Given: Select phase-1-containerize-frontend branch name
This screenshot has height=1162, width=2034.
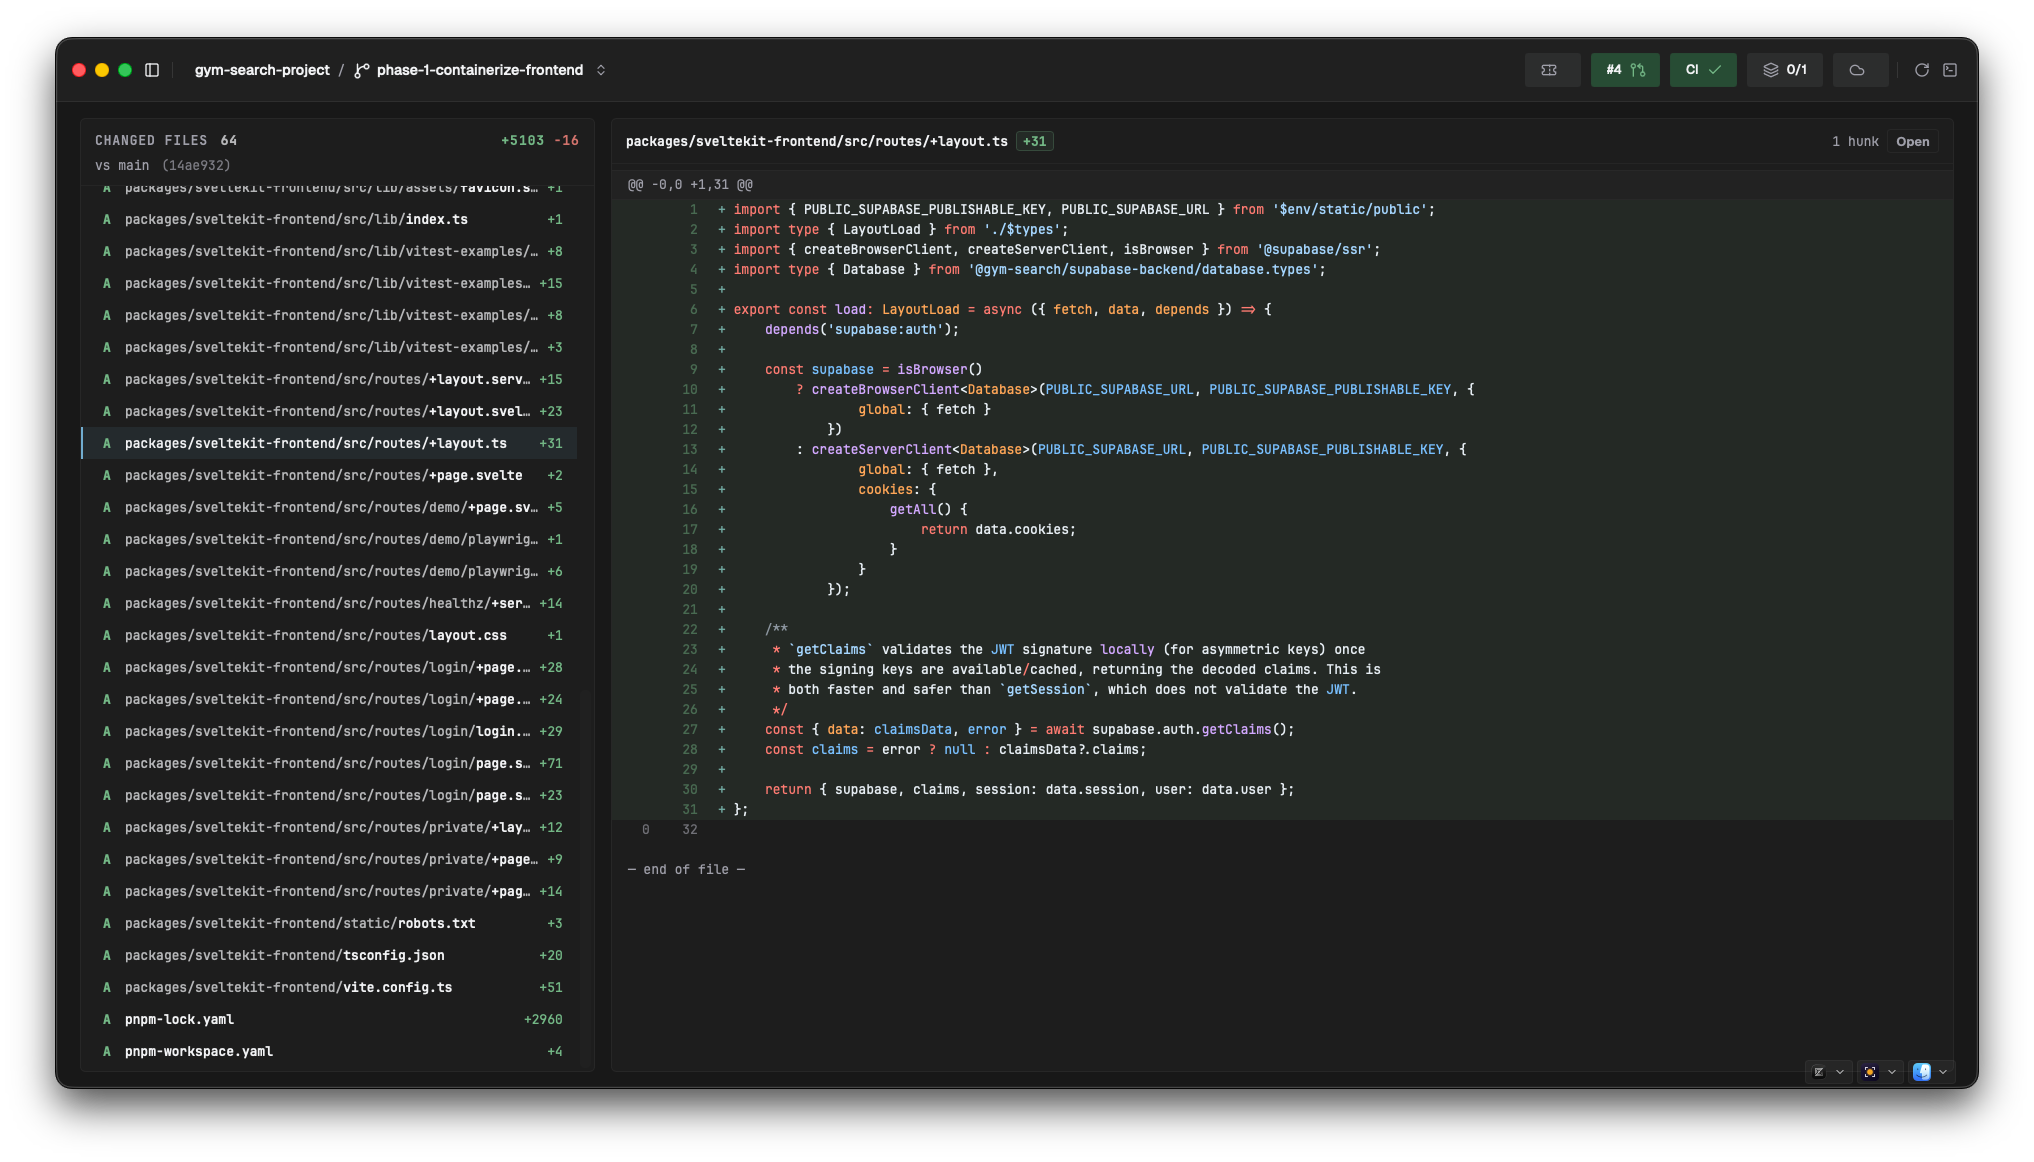Looking at the screenshot, I should [480, 70].
